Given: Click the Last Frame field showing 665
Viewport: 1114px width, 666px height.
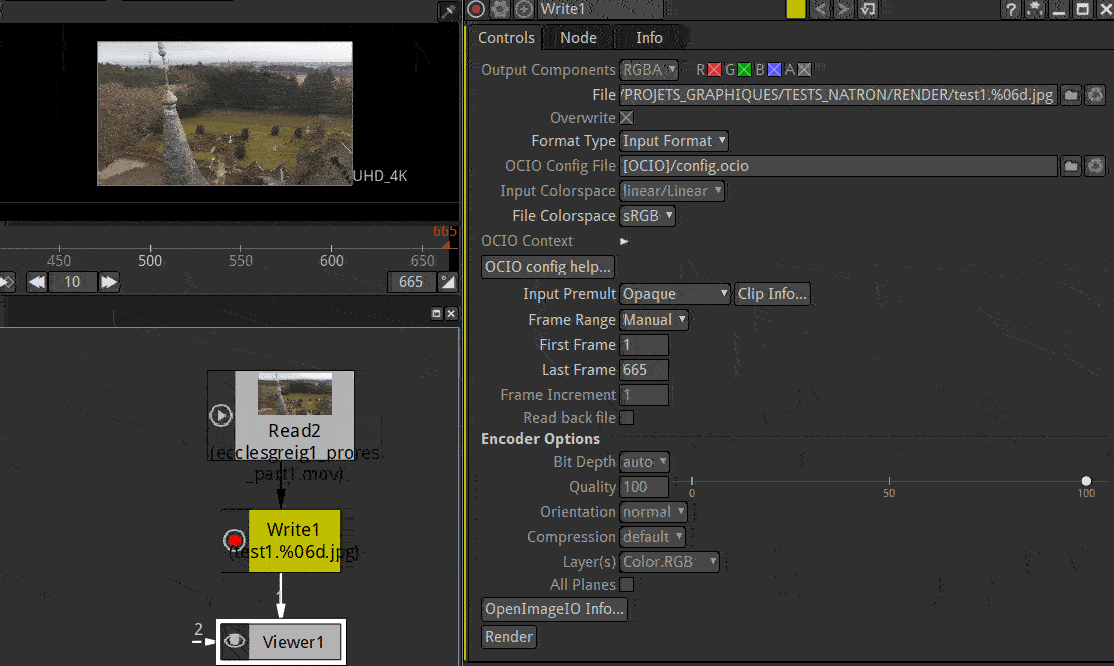Looking at the screenshot, I should pyautogui.click(x=644, y=370).
